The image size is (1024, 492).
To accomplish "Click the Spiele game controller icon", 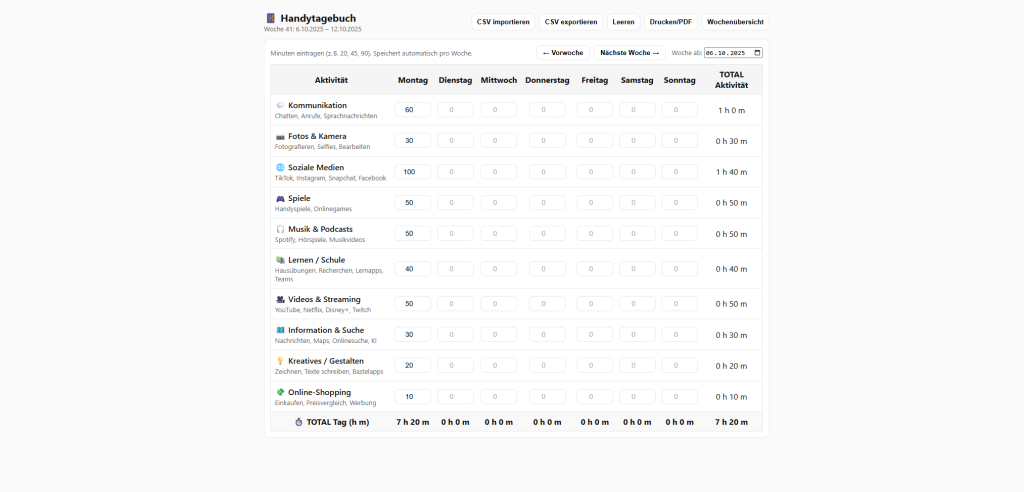I will pyautogui.click(x=280, y=198).
